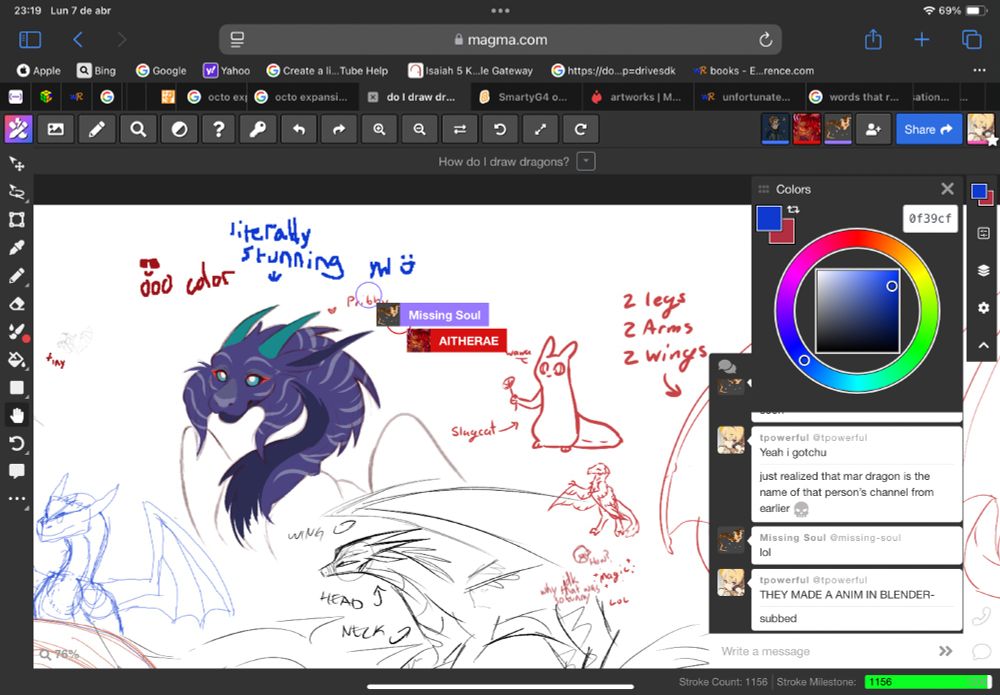Select the red background color swatch
The height and width of the screenshot is (695, 1000).
coord(786,236)
